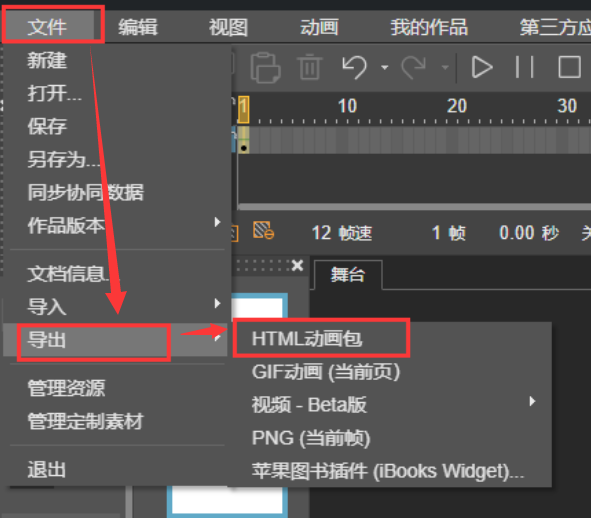Stop the animation playback

click(x=569, y=67)
